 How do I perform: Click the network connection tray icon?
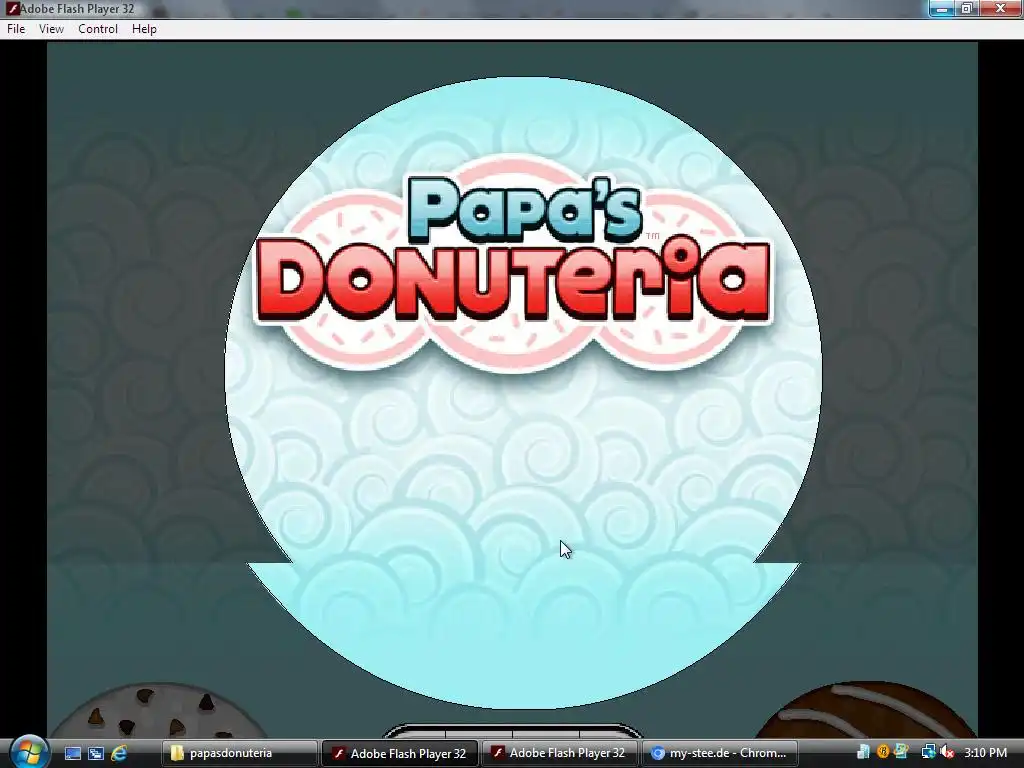928,752
